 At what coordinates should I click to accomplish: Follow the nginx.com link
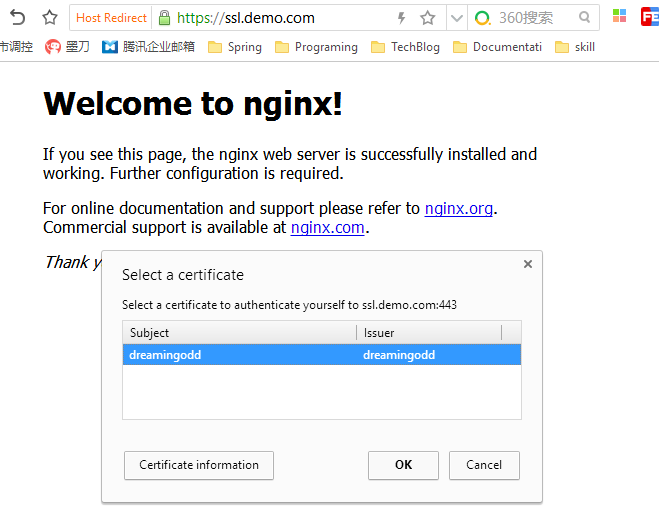[x=327, y=227]
